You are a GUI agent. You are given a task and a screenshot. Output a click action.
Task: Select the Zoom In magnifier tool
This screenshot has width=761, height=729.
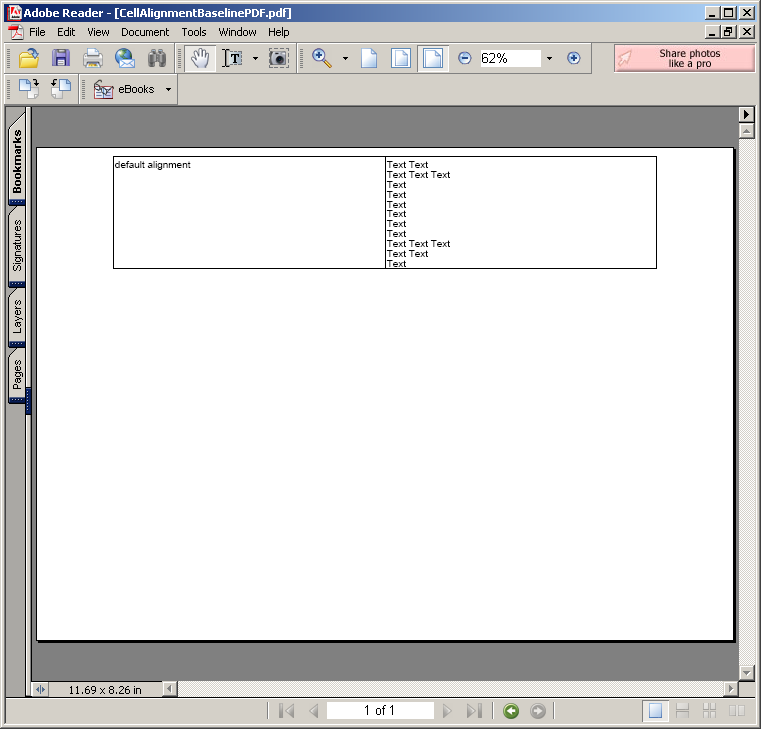tap(322, 58)
